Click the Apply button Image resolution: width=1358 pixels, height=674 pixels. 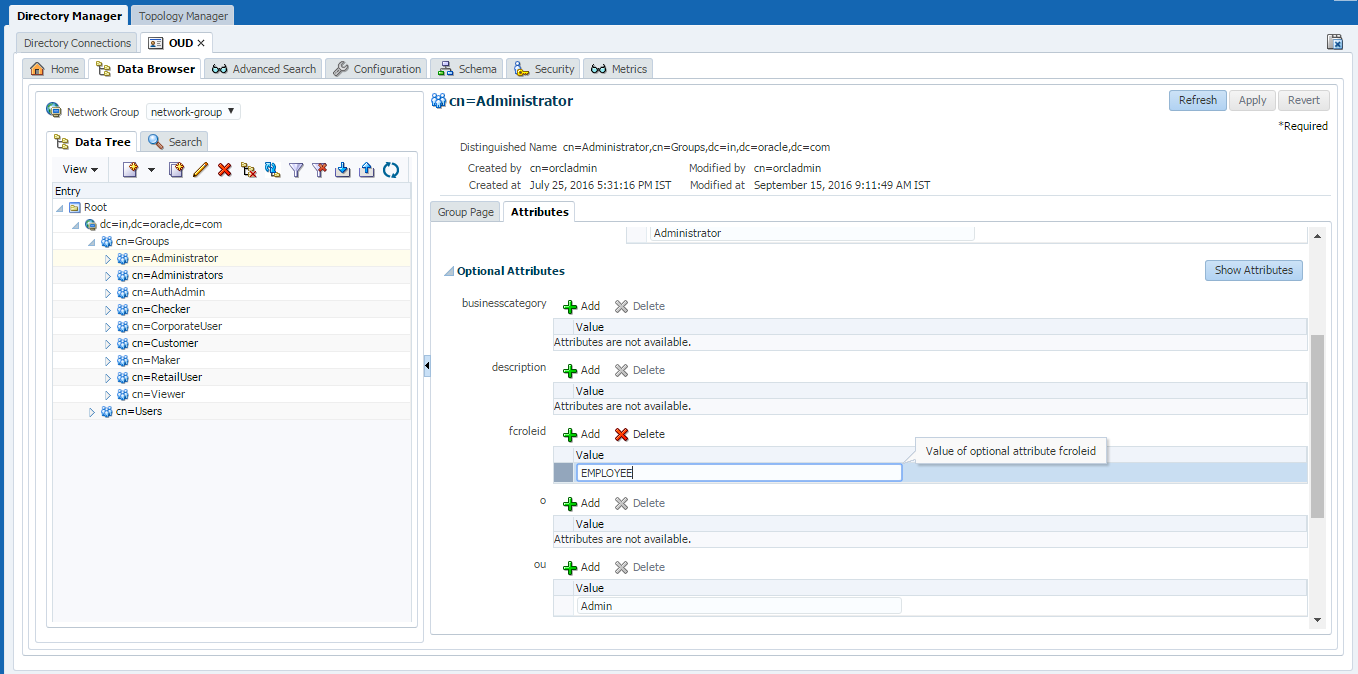click(1252, 100)
